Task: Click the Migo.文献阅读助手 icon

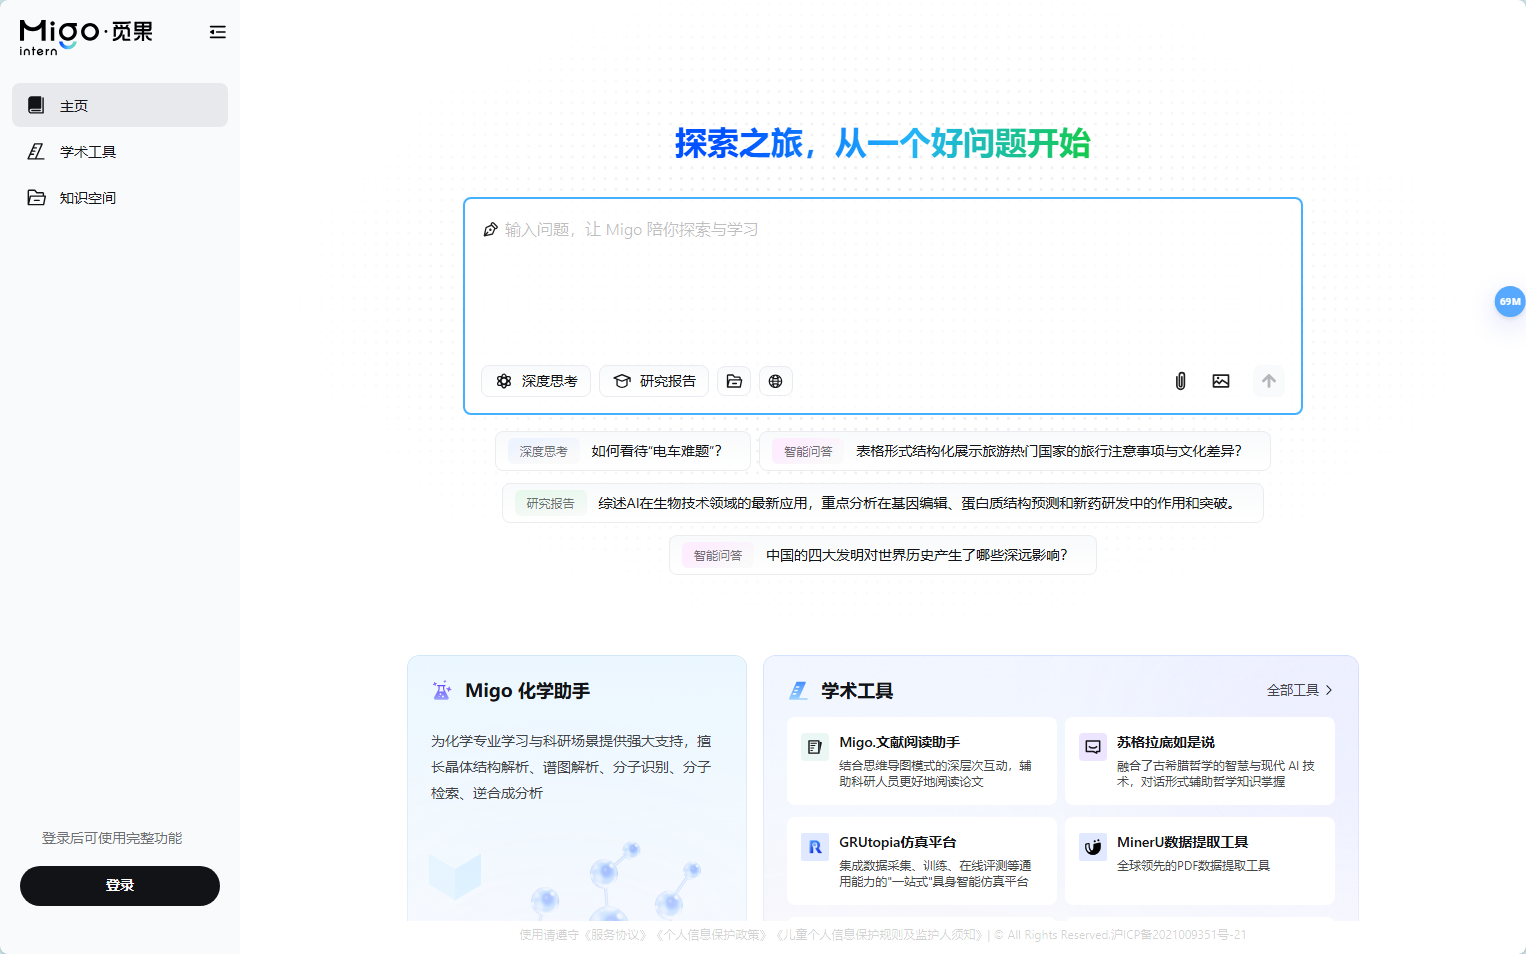Action: pyautogui.click(x=815, y=747)
